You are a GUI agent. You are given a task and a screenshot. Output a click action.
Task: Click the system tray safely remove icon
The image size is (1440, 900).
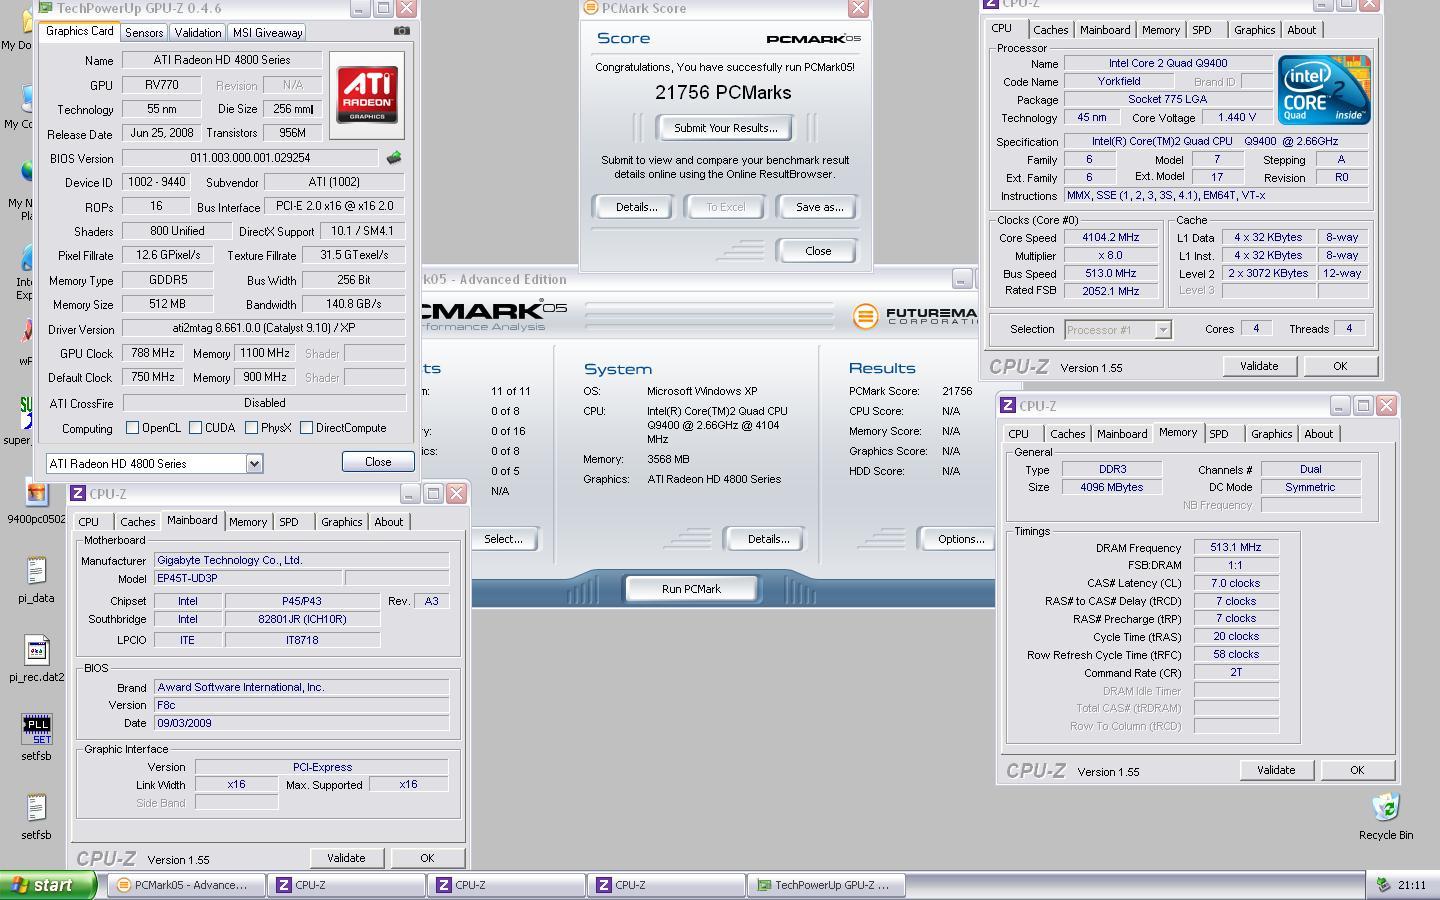pyautogui.click(x=1383, y=885)
